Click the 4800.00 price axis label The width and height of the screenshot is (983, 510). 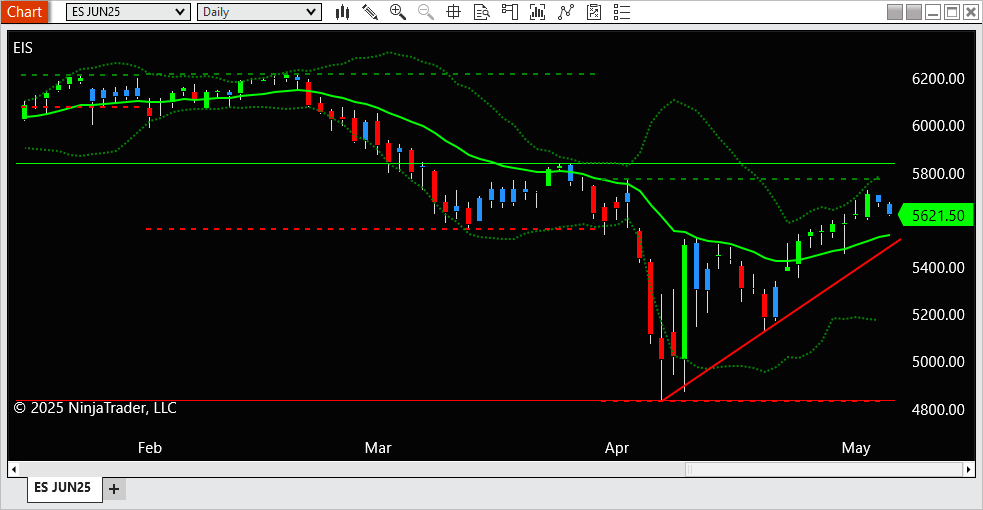[938, 410]
